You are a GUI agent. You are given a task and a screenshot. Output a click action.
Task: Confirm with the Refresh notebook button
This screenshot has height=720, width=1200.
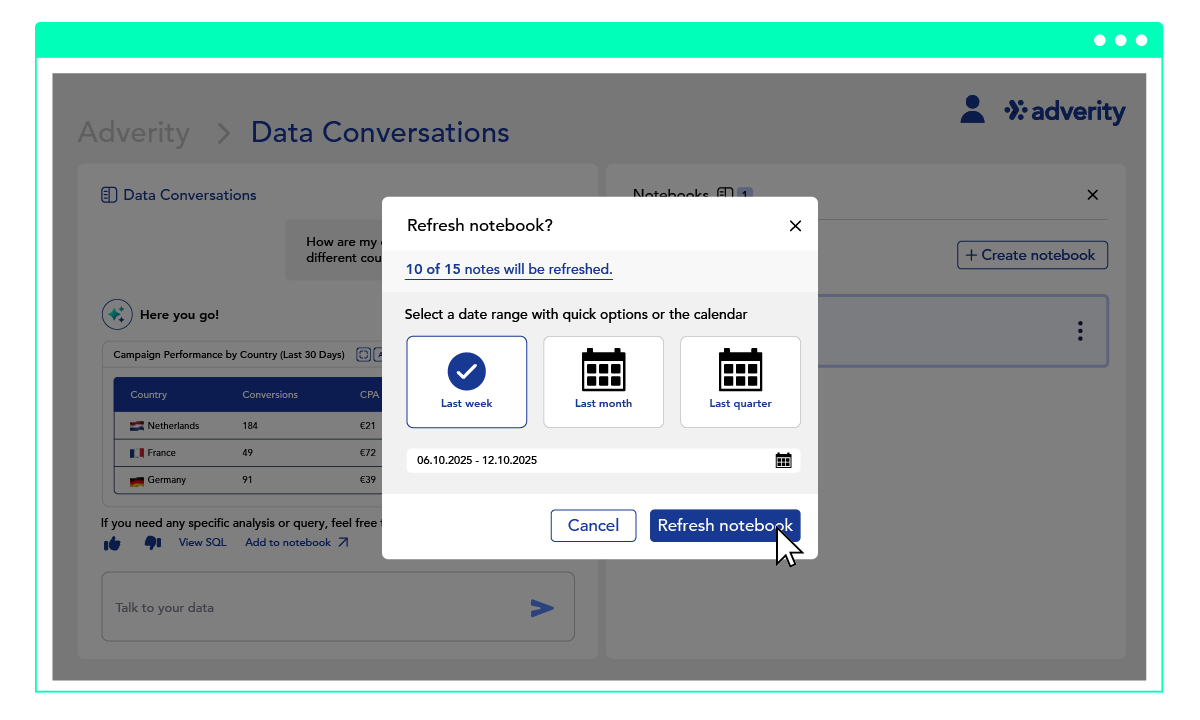[x=724, y=526]
